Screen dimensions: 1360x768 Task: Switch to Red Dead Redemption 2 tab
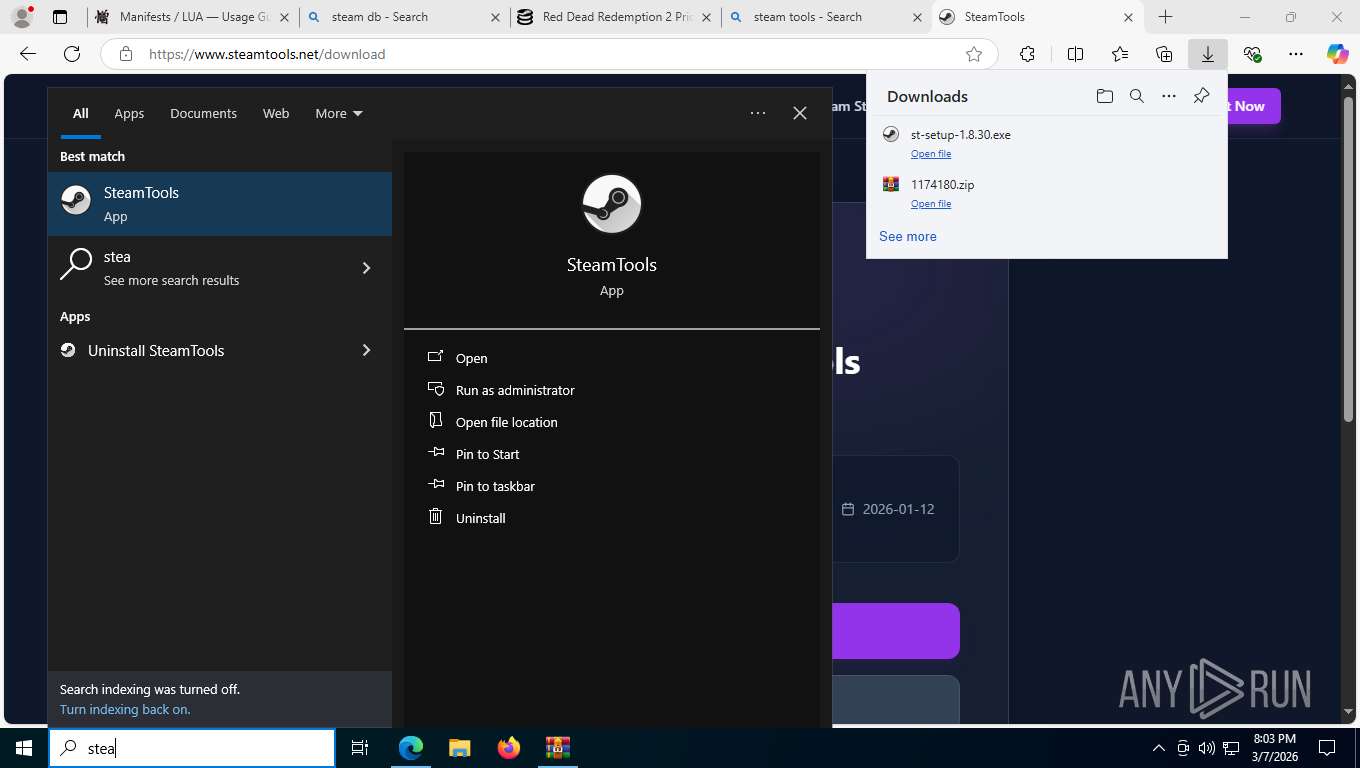click(x=616, y=17)
